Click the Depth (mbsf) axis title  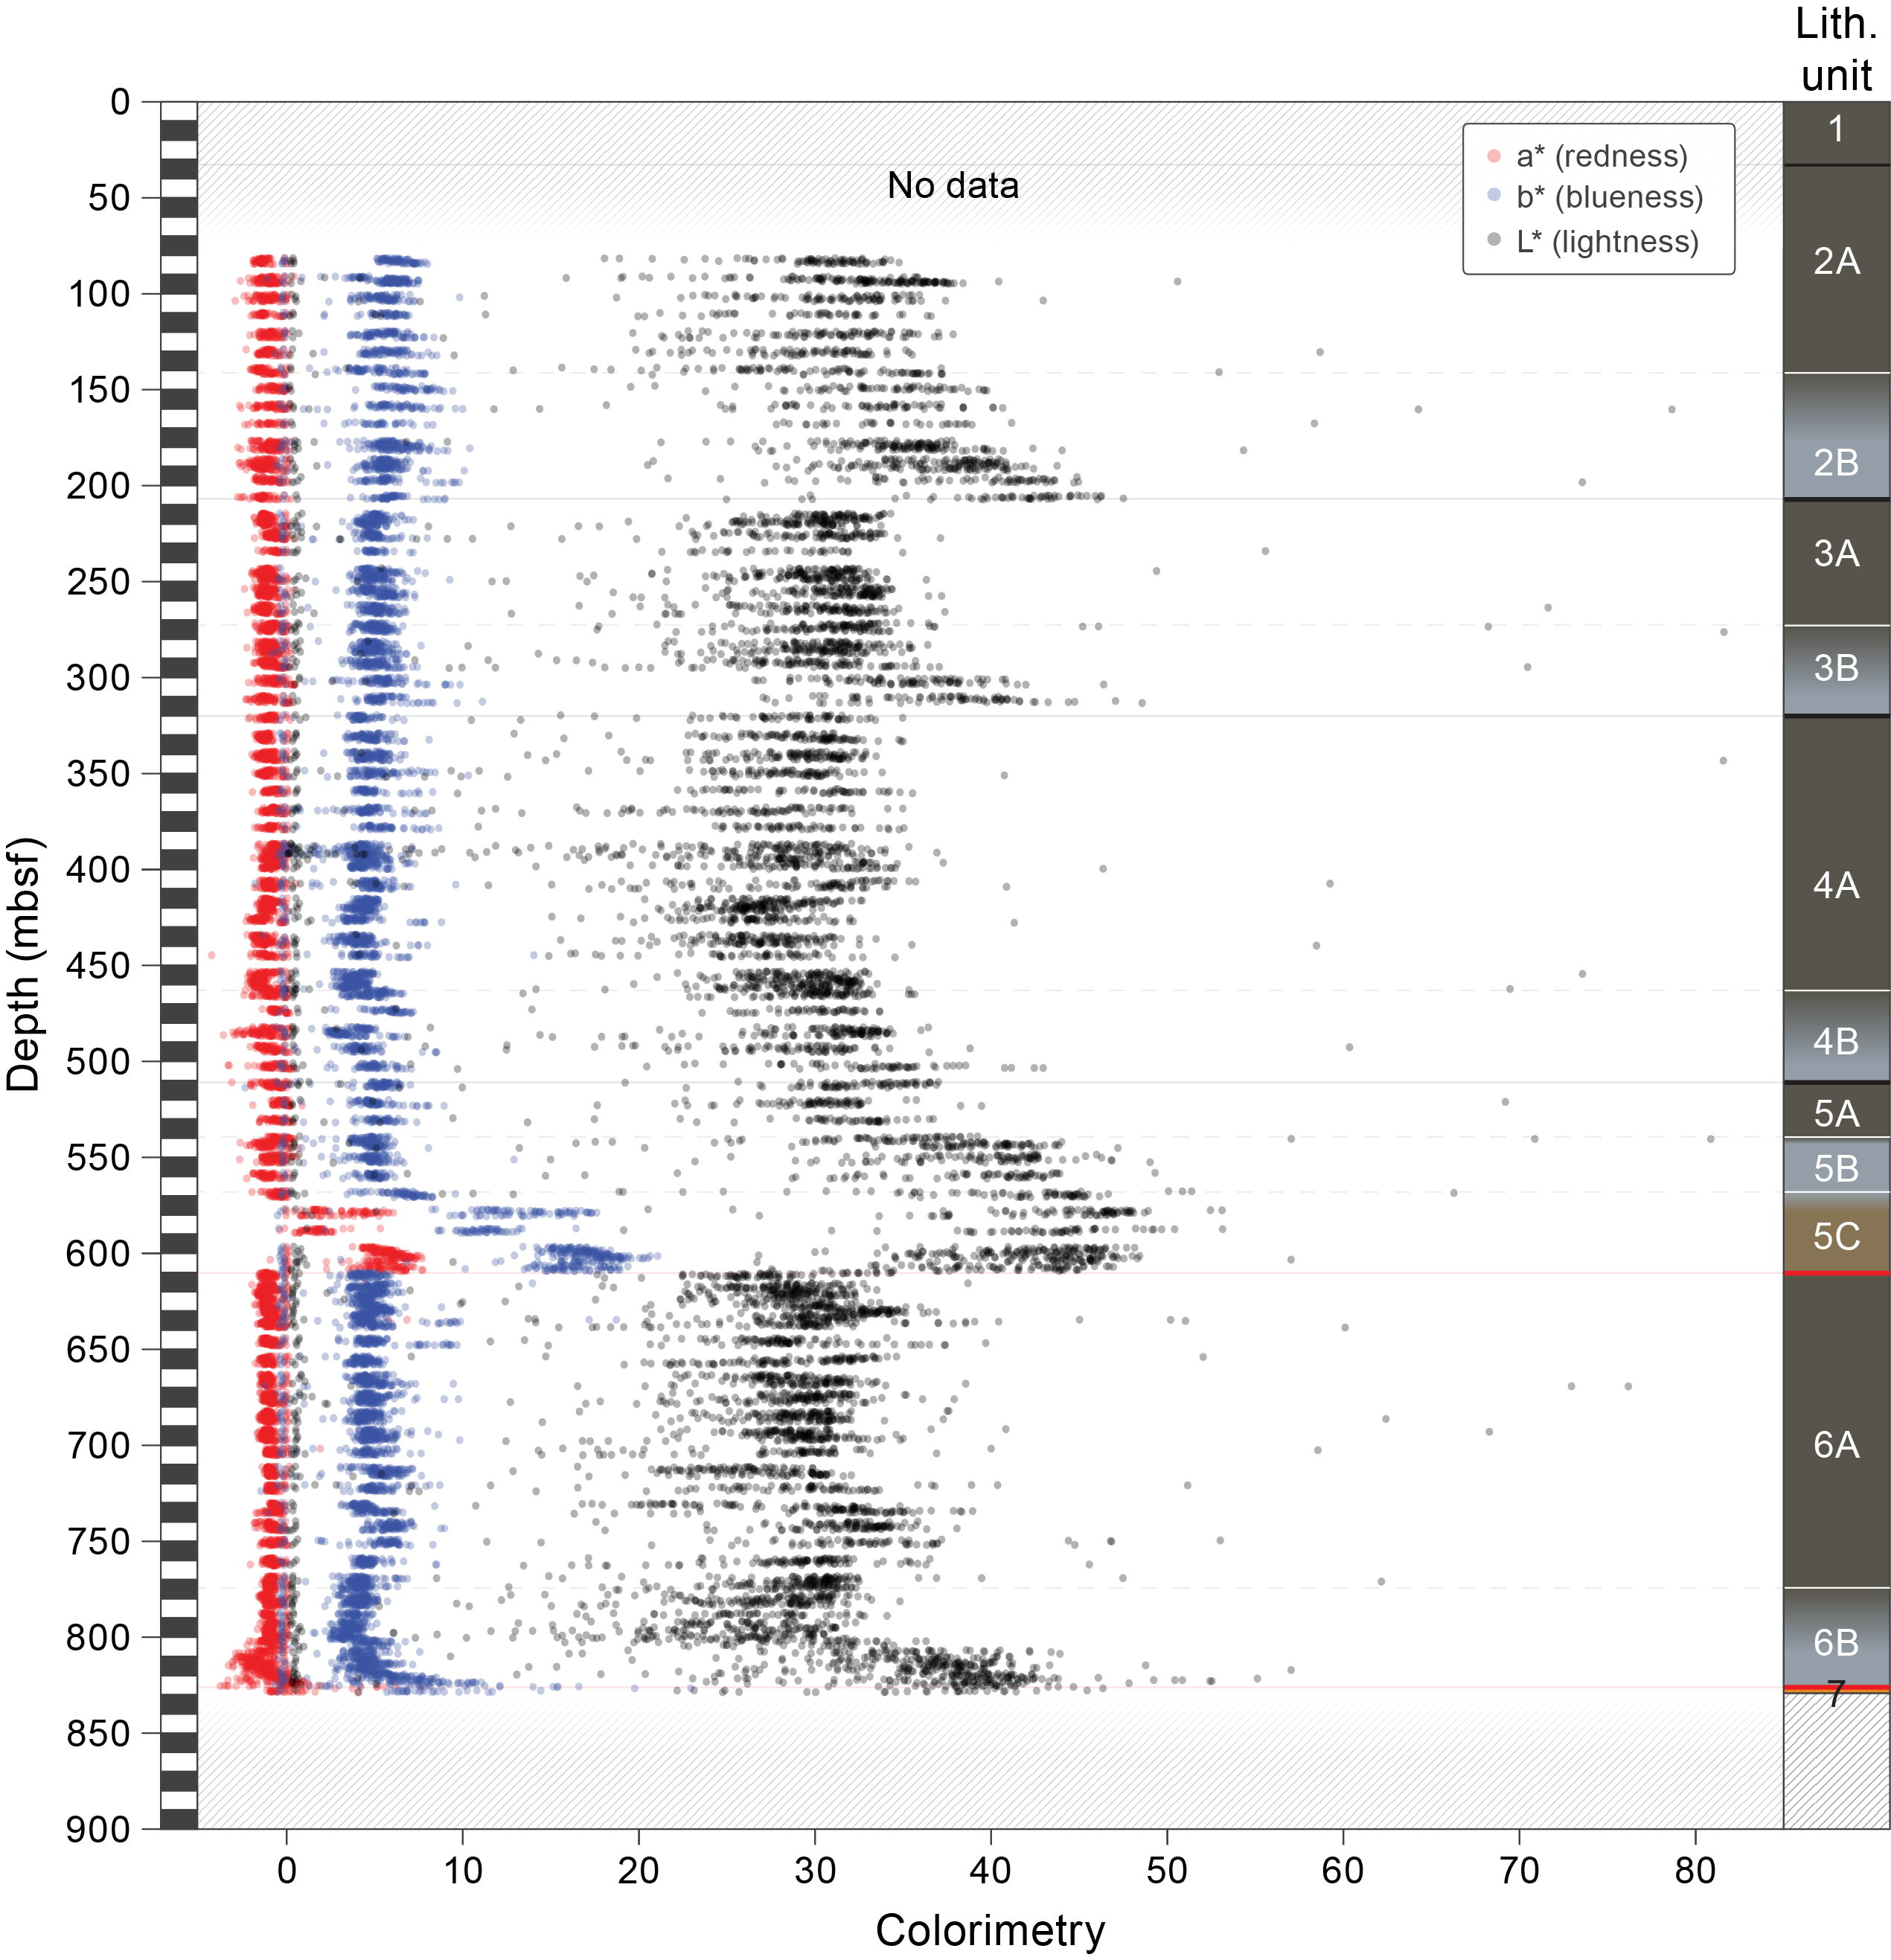(x=24, y=965)
